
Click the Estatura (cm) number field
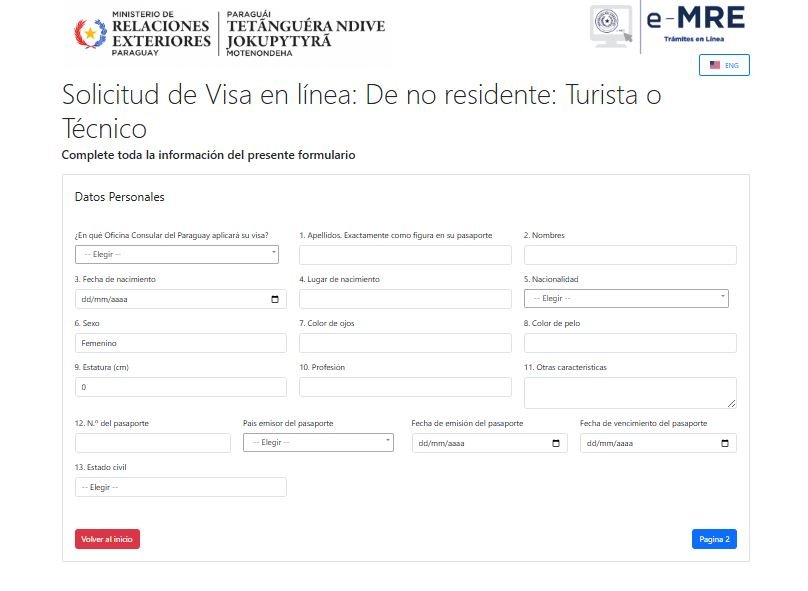coord(180,387)
